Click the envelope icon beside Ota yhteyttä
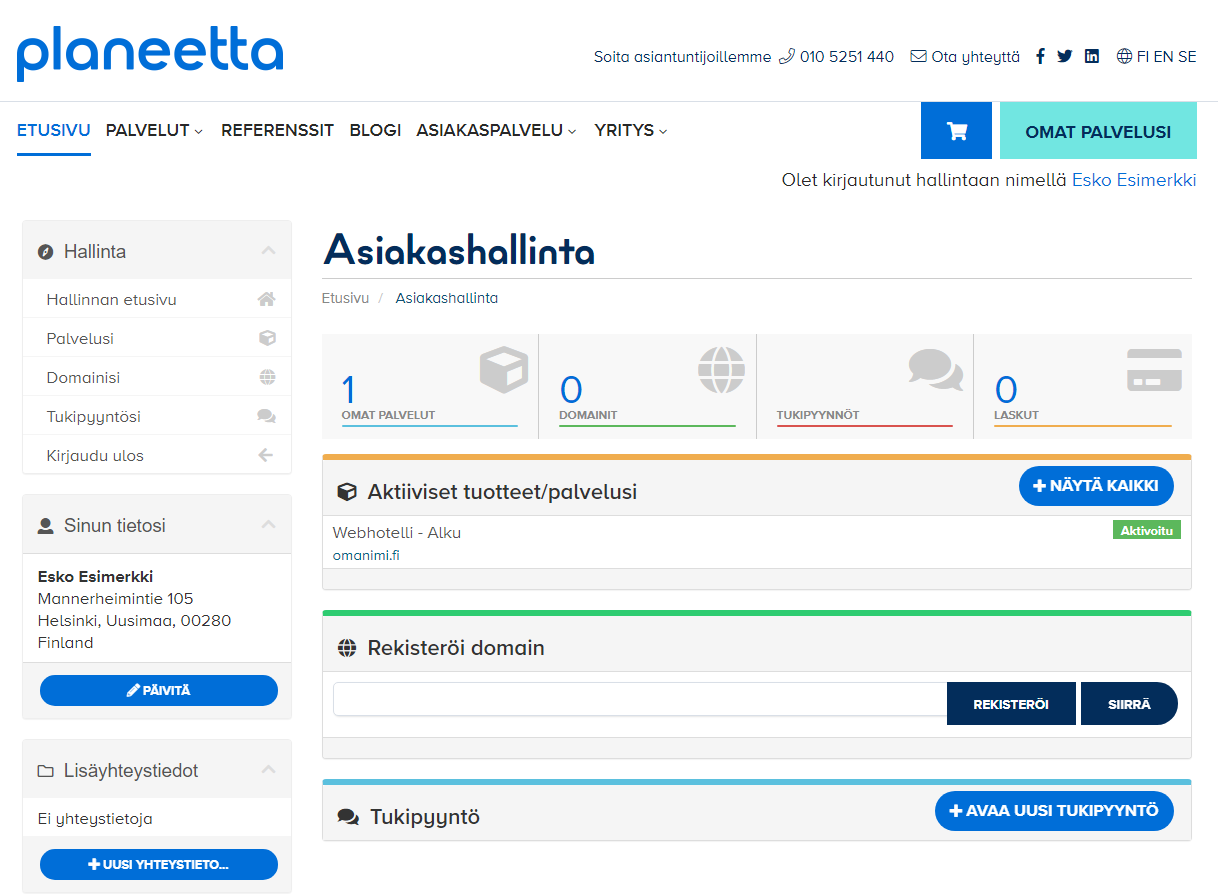 (918, 57)
